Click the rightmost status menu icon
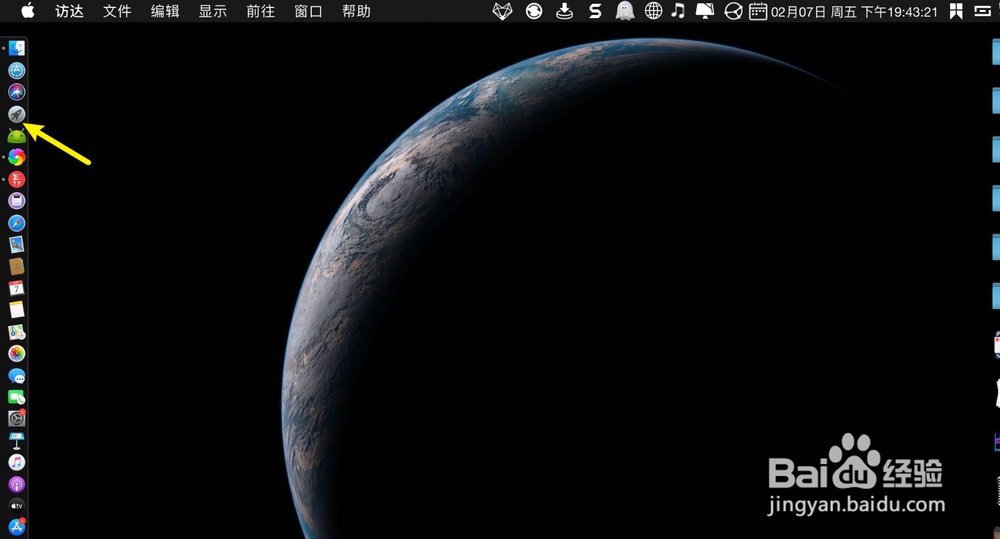Screen dimensions: 1000x539 (x=982, y=11)
